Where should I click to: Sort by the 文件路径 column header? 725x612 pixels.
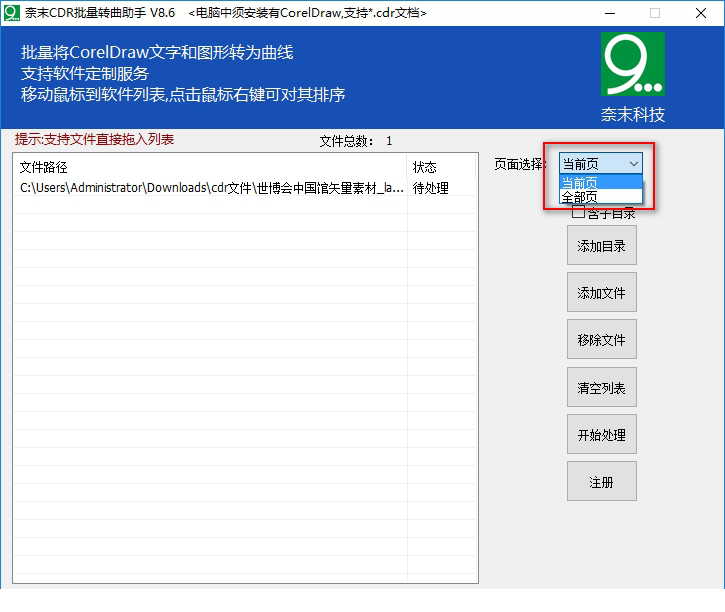[x=210, y=167]
